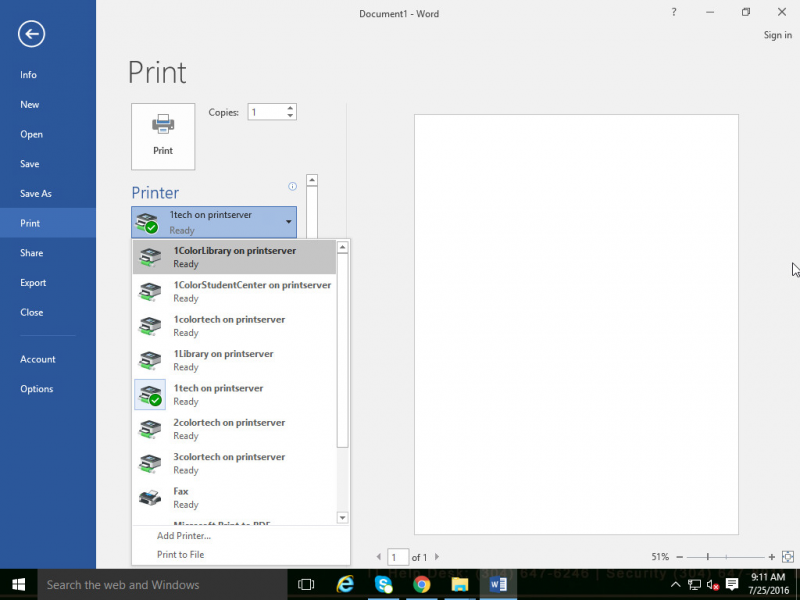Decrease copies with the down spinner arrow
This screenshot has width=800, height=600.
click(290, 116)
